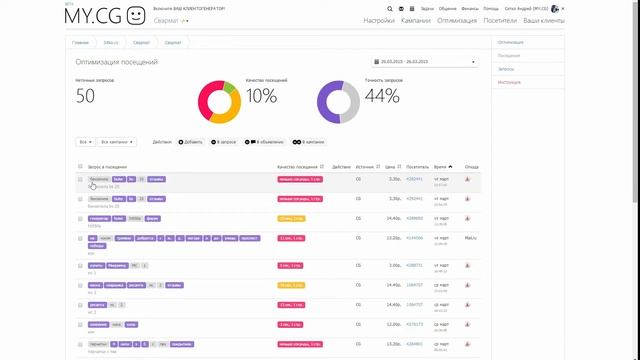
Task: Tick the checkbox of the 15.20р. row
Action: pos(80,344)
